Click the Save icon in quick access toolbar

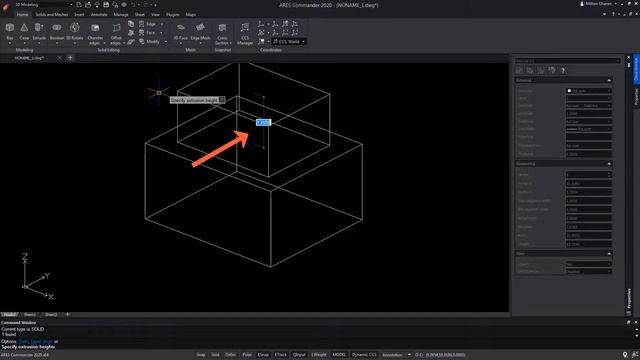click(x=106, y=5)
